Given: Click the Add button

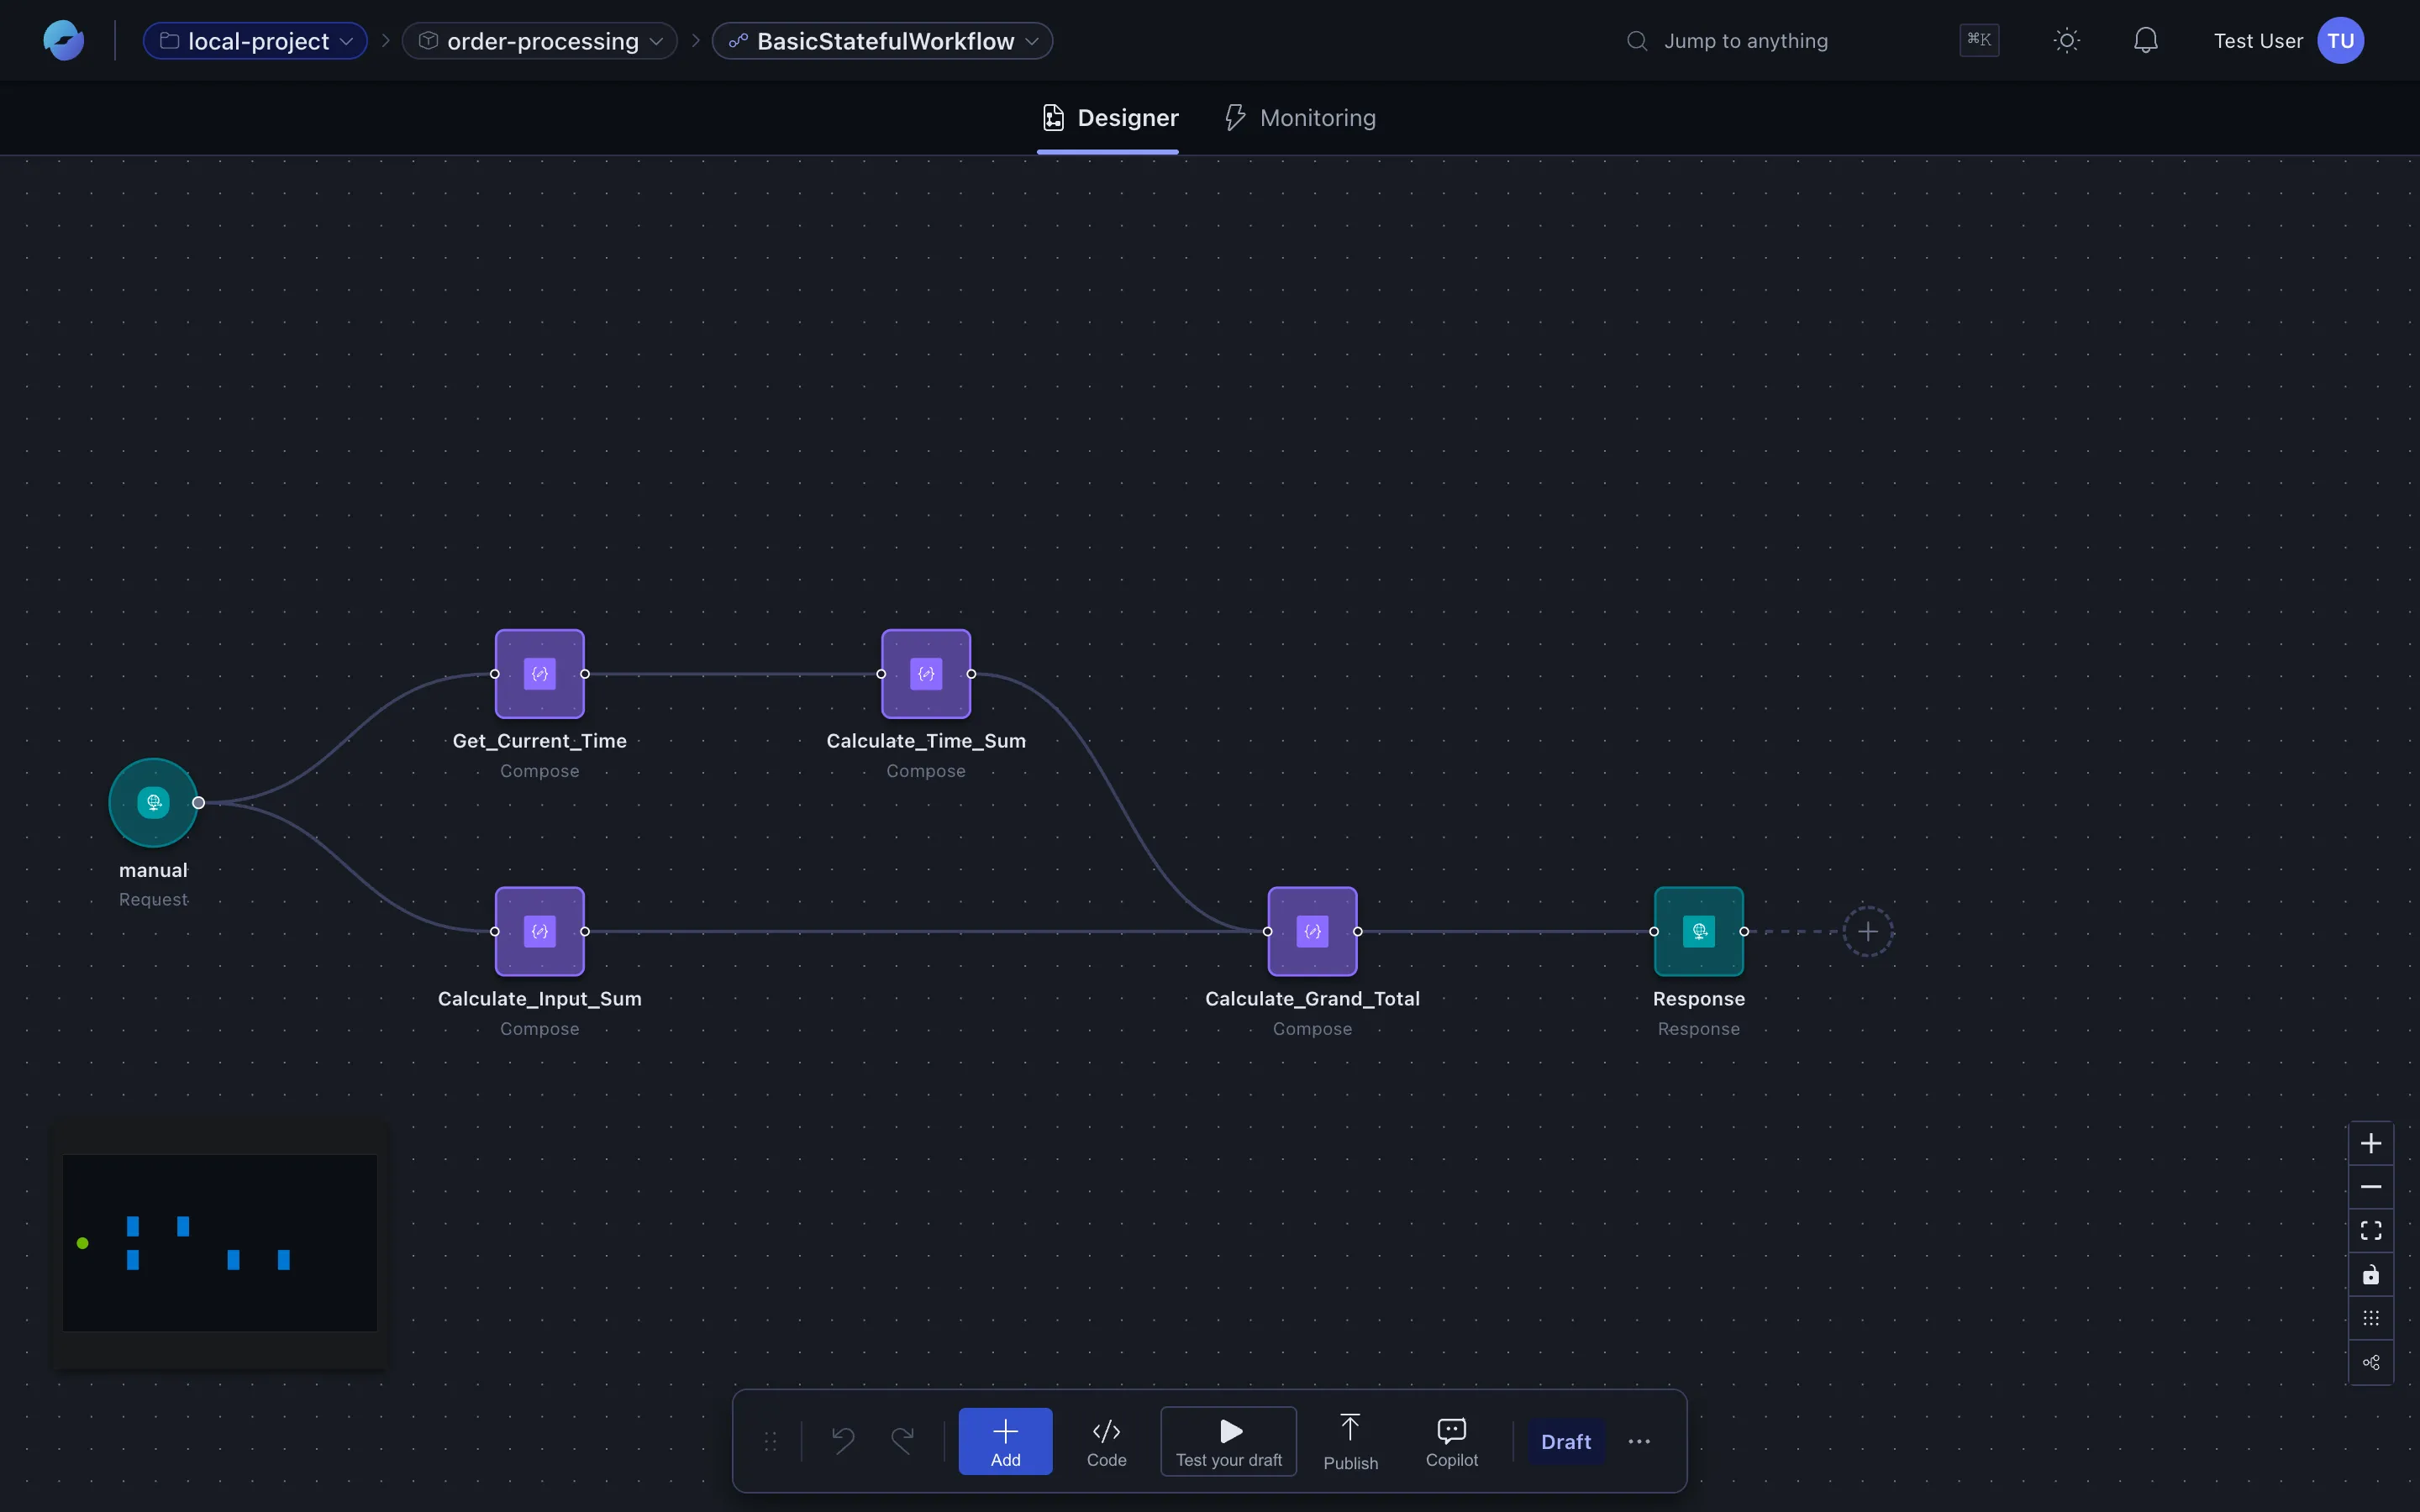Looking at the screenshot, I should (1005, 1441).
